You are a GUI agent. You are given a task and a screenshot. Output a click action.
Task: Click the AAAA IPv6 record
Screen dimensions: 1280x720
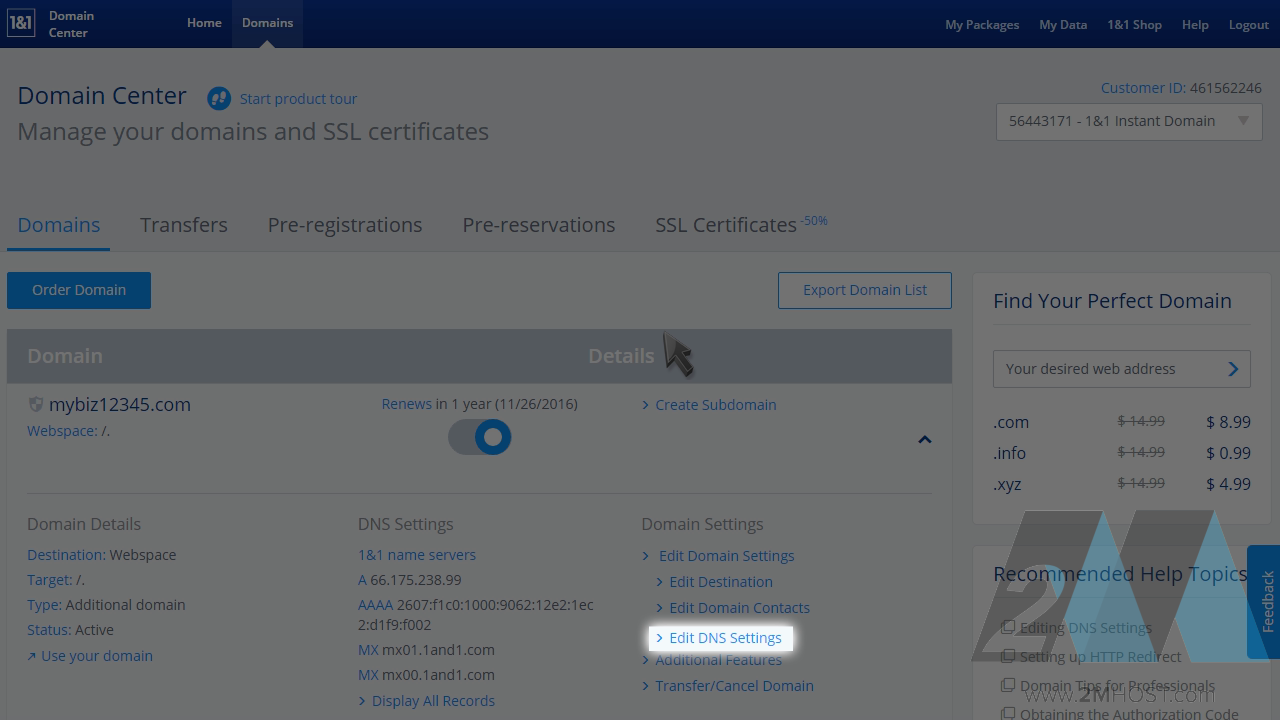(x=476, y=615)
